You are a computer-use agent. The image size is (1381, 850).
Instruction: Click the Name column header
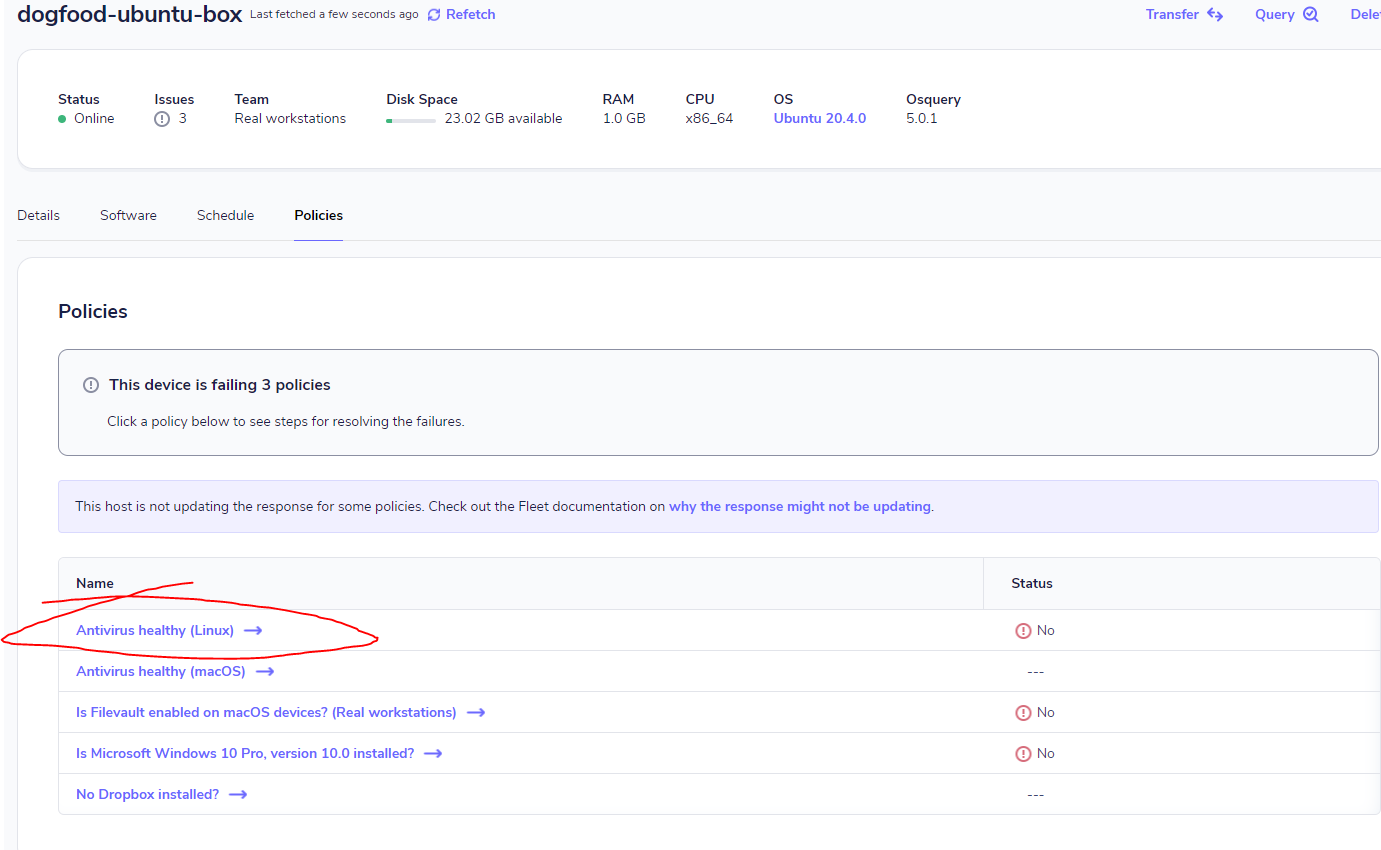tap(95, 584)
